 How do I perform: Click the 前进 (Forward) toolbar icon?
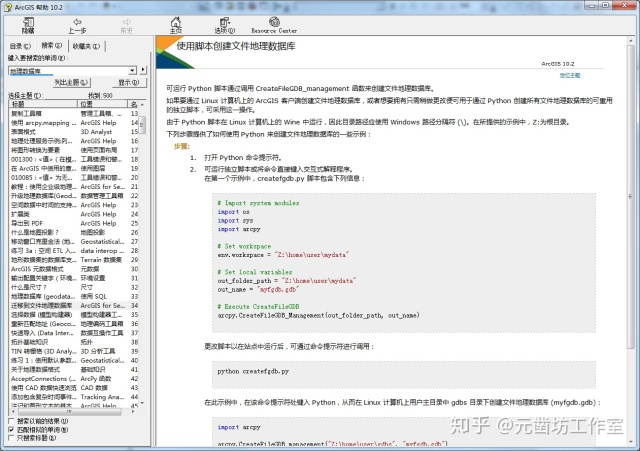[x=127, y=26]
